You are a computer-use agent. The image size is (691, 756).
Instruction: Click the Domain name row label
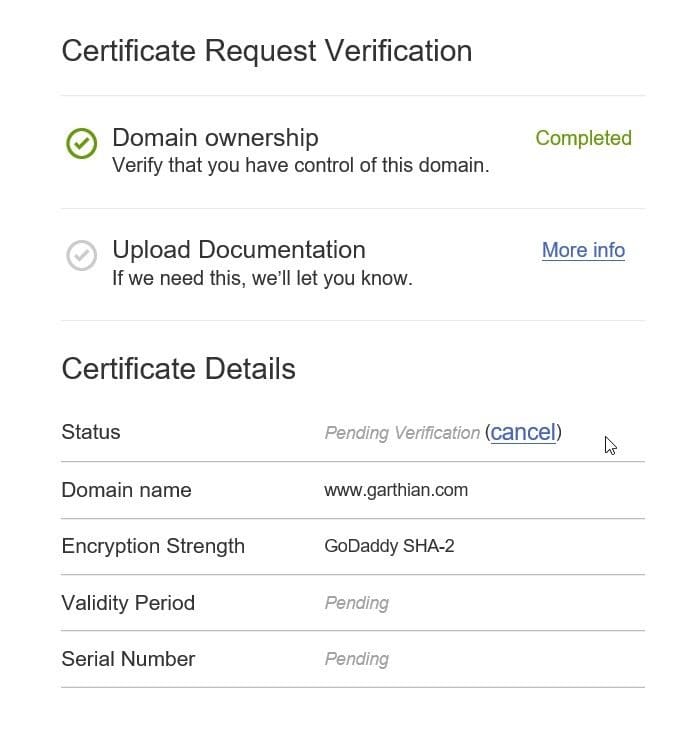coord(126,490)
